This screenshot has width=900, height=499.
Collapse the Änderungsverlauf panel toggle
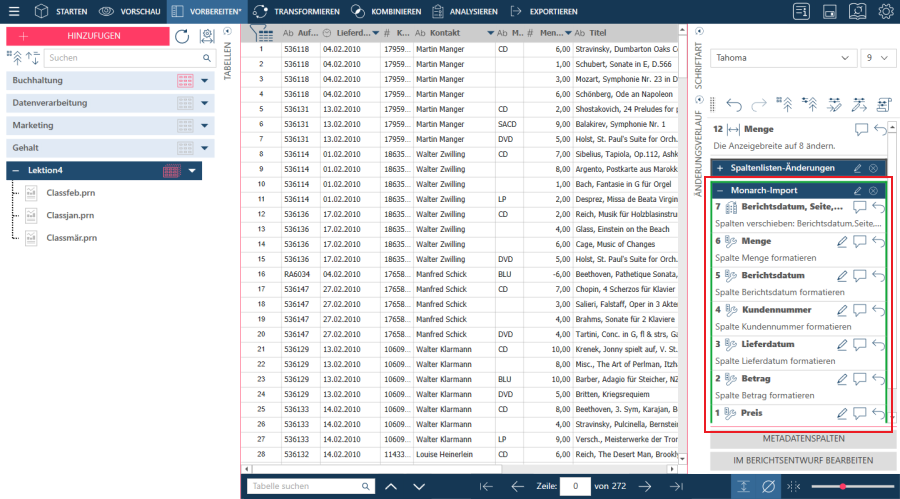(x=699, y=100)
